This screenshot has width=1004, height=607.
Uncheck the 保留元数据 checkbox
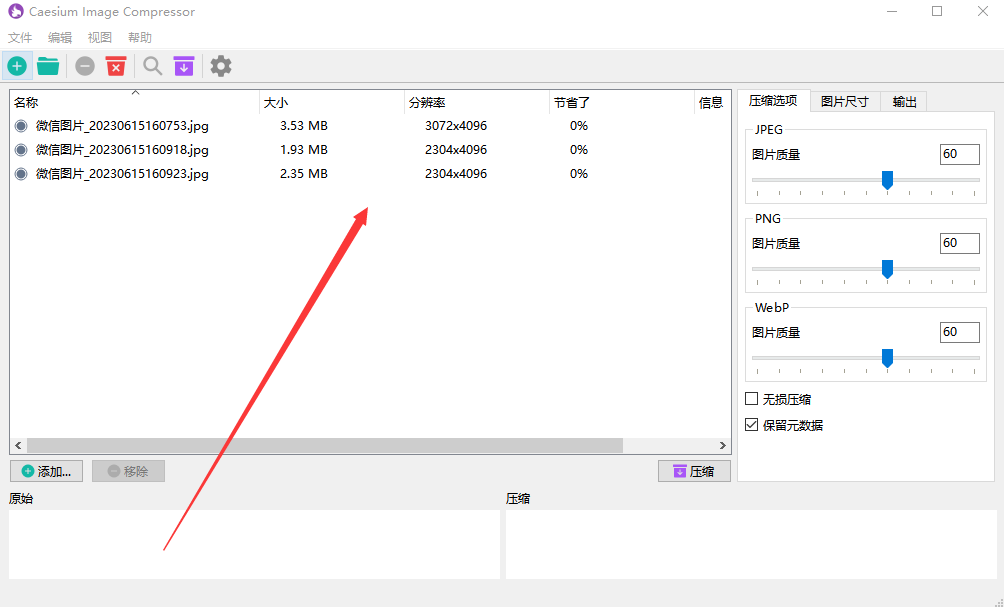pos(752,425)
